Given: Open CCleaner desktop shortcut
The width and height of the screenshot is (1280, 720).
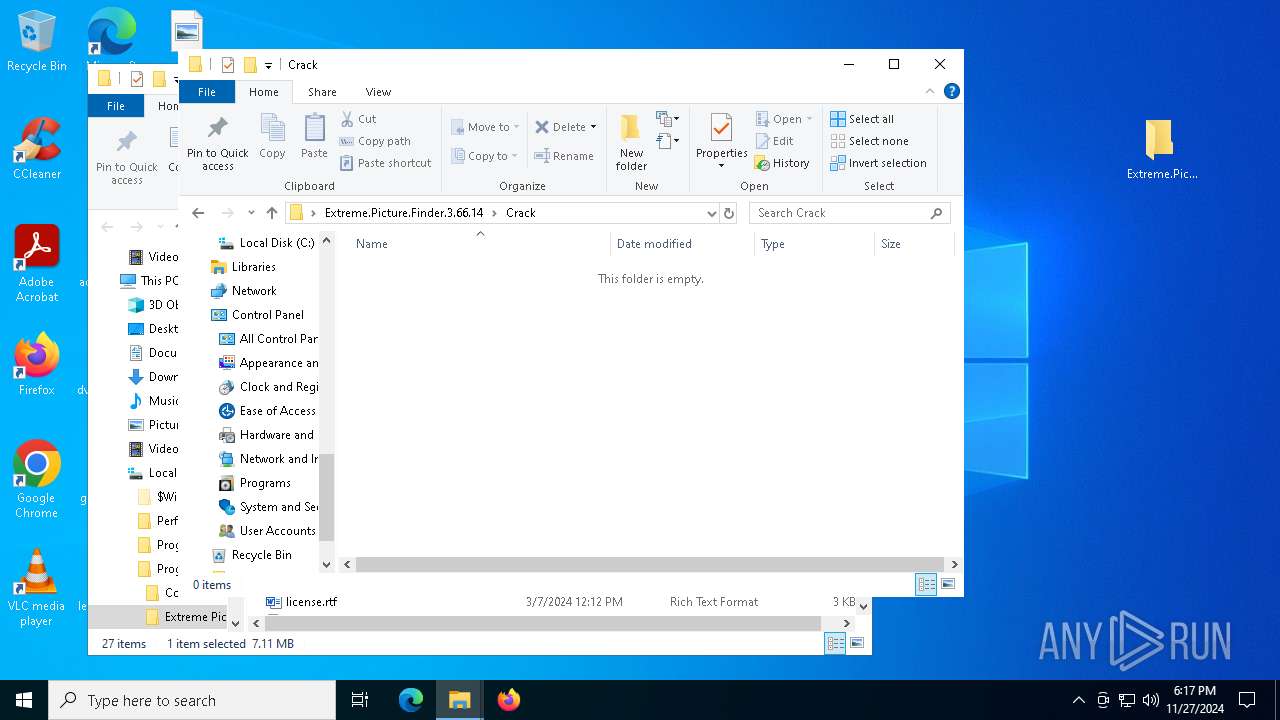Looking at the screenshot, I should click(x=37, y=149).
